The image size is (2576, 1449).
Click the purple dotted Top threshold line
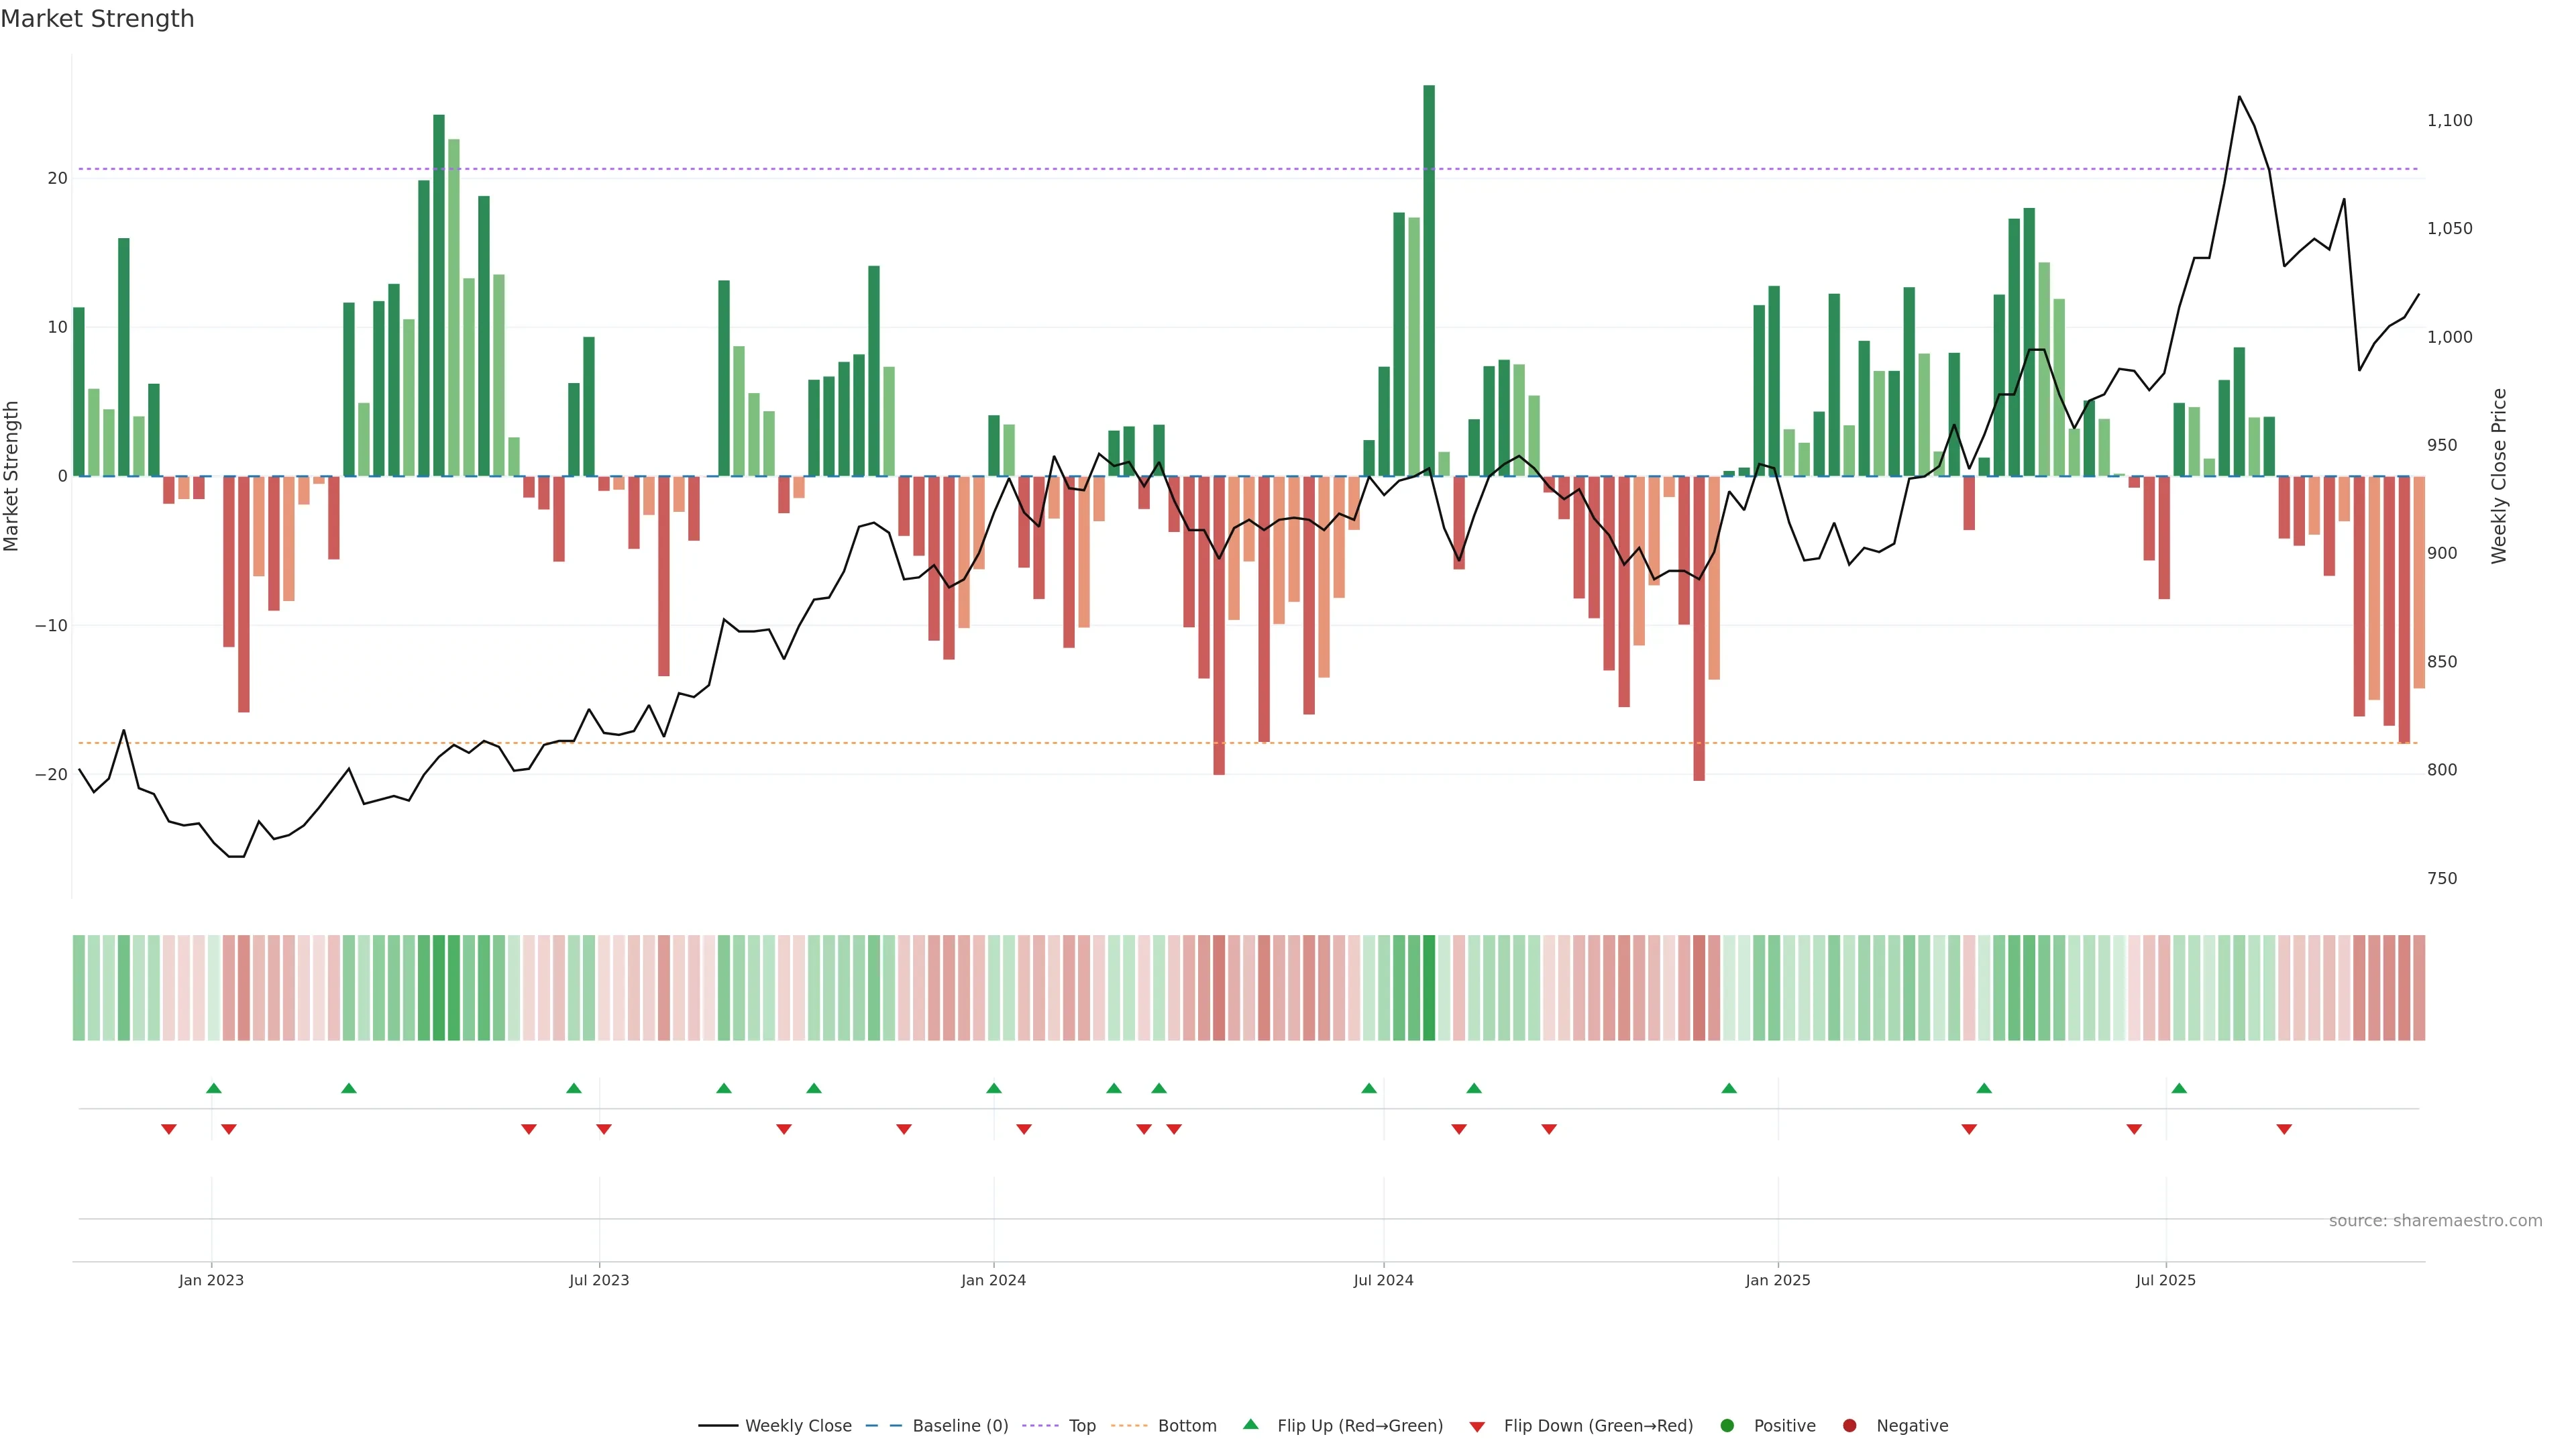[1000, 169]
